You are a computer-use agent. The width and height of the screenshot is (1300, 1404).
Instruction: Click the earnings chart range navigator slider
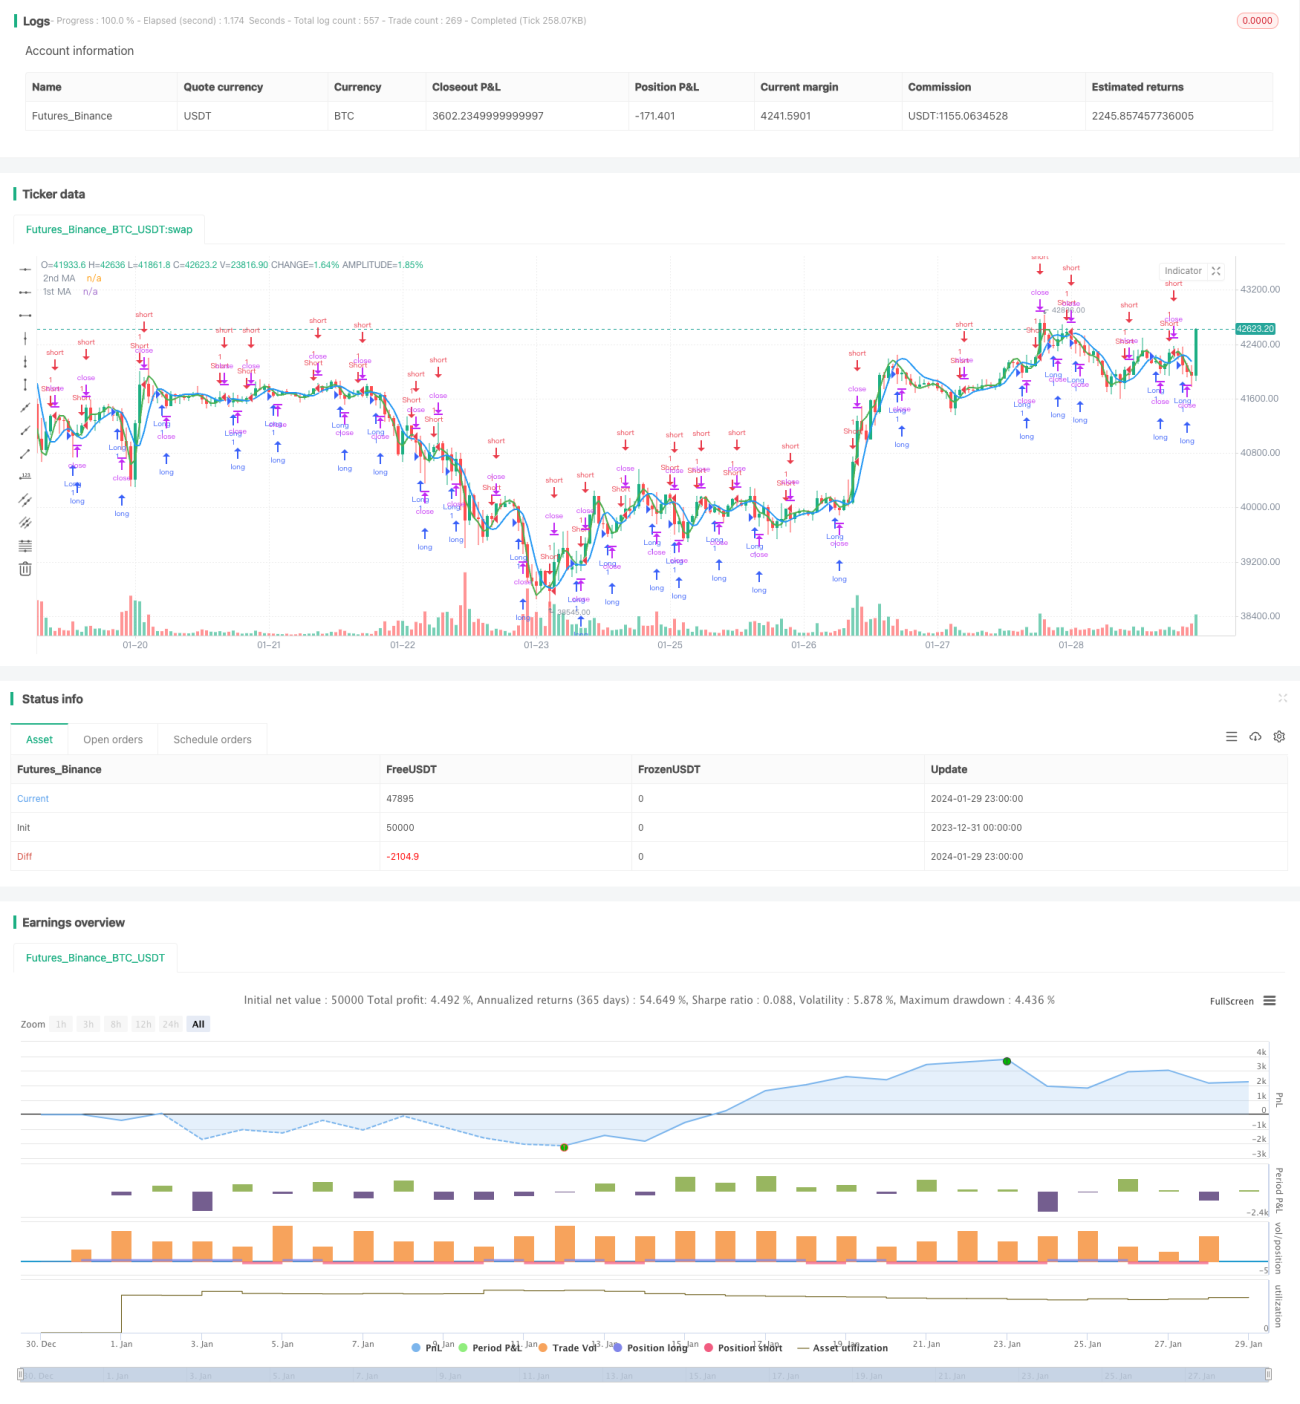click(x=644, y=1375)
